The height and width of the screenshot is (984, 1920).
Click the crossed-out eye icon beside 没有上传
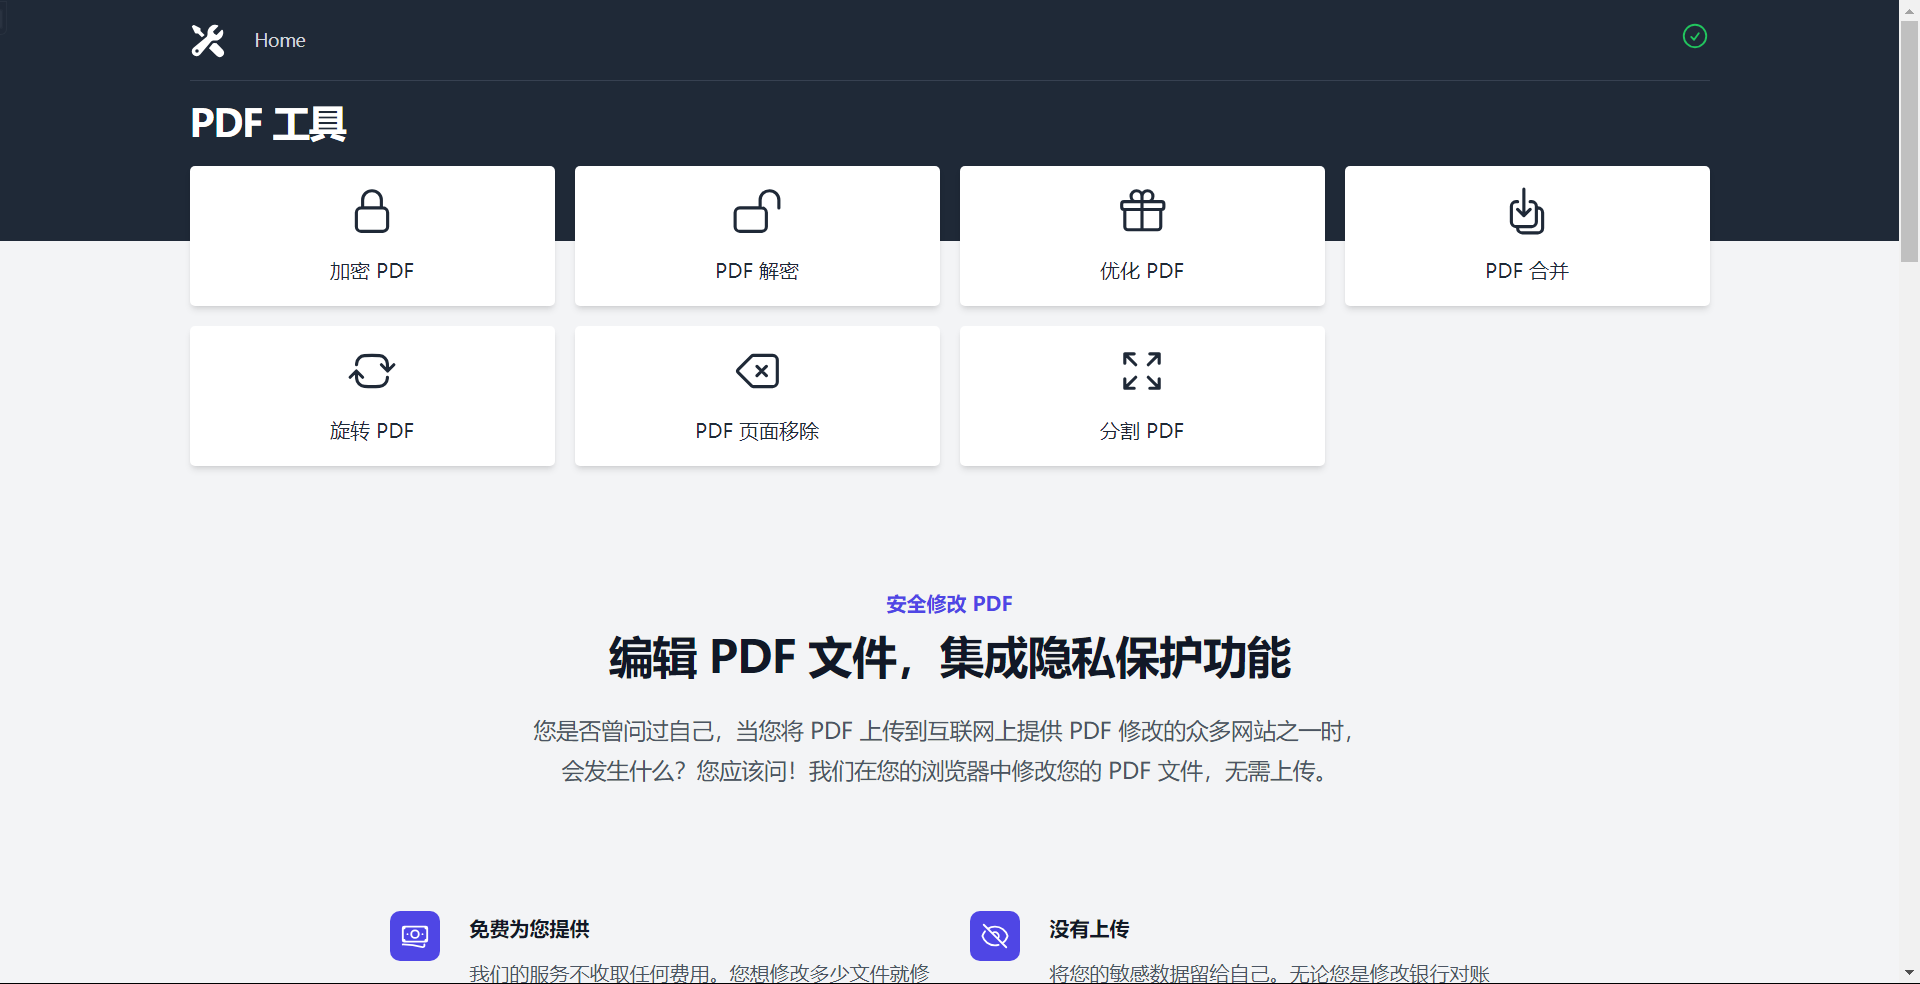coord(995,936)
